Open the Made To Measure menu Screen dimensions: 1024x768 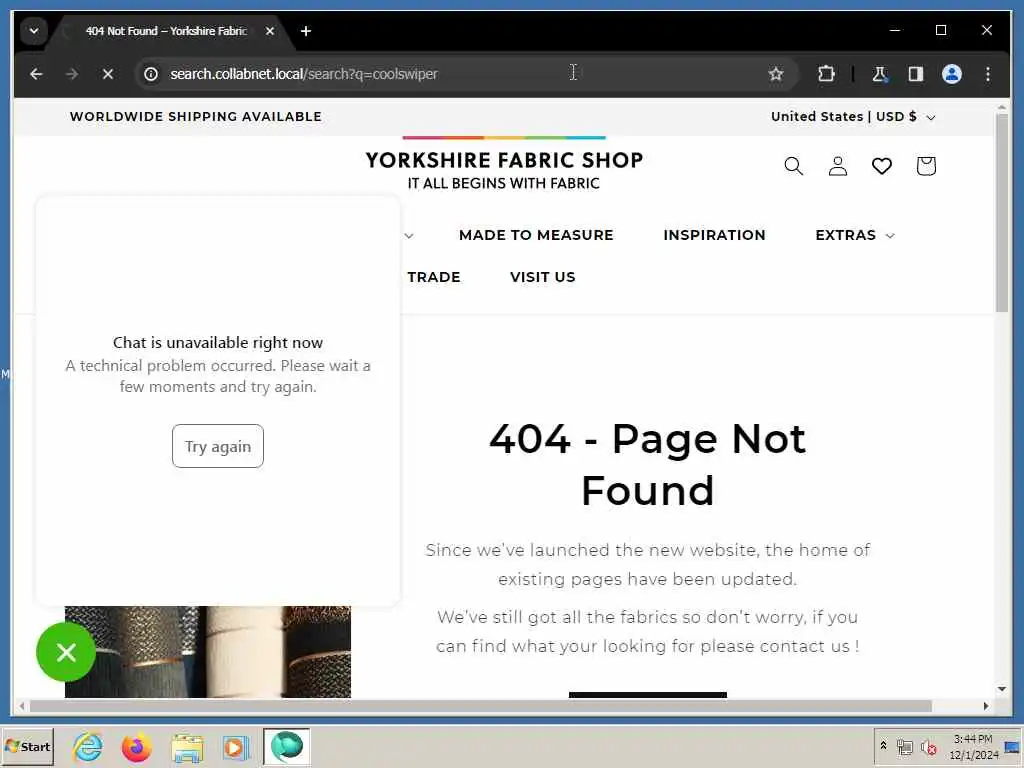536,235
